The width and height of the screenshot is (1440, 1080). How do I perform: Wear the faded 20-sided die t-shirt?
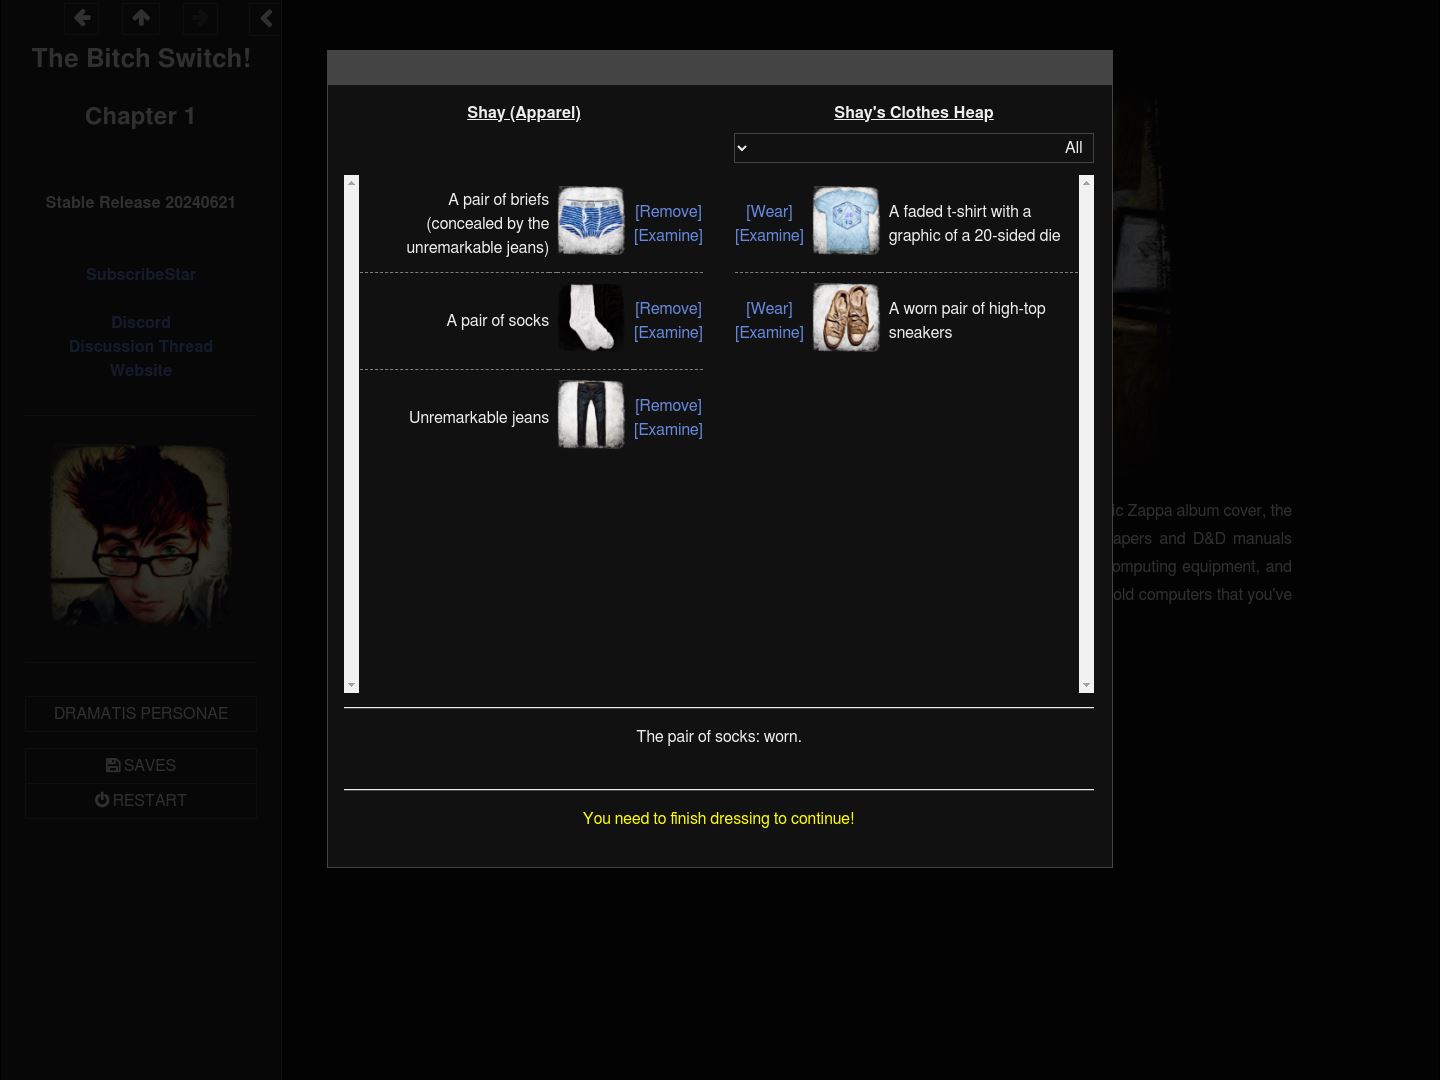pos(768,212)
